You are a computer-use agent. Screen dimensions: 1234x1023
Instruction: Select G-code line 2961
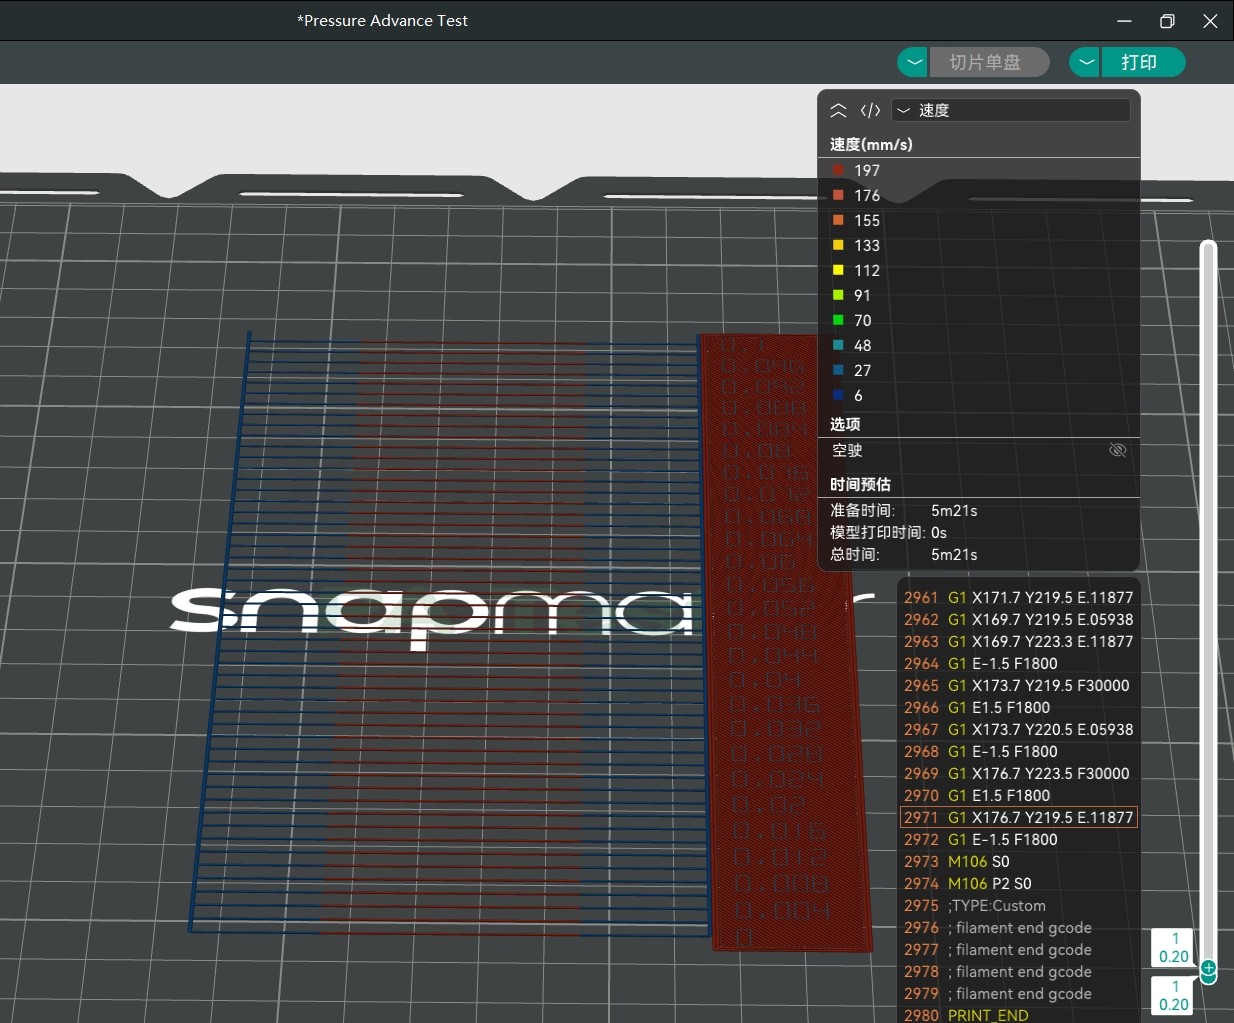pos(1019,598)
